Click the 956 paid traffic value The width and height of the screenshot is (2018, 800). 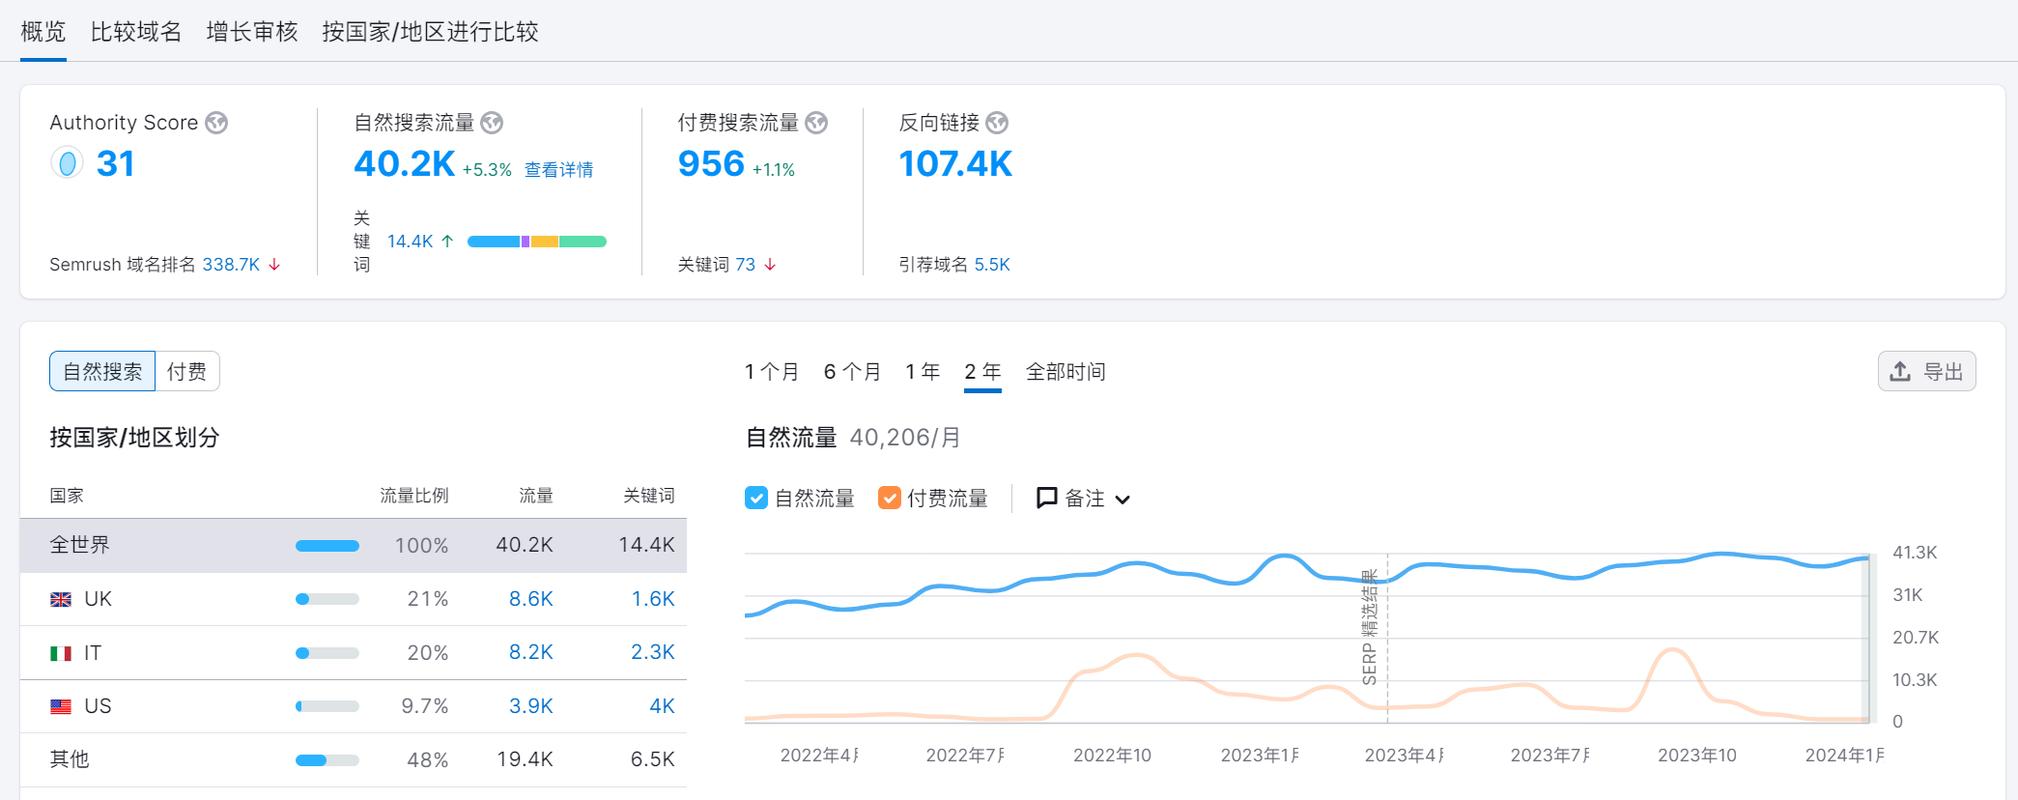tap(711, 164)
